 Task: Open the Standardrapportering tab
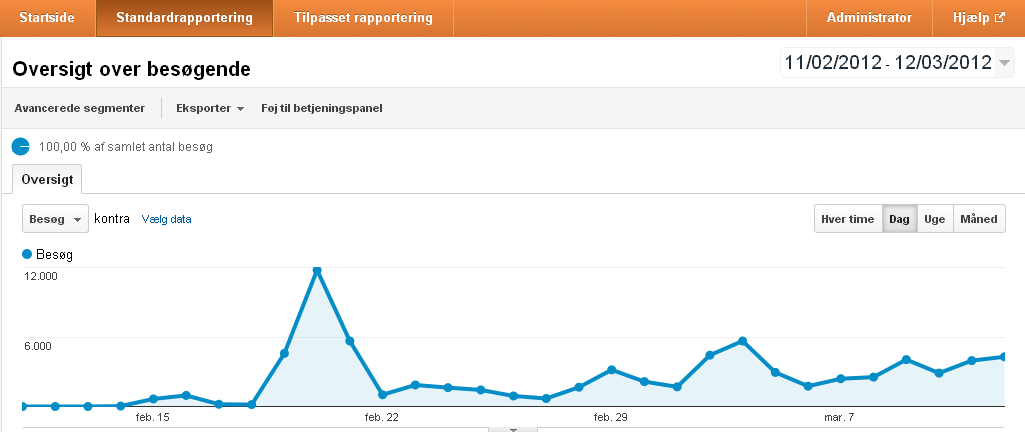[x=184, y=18]
